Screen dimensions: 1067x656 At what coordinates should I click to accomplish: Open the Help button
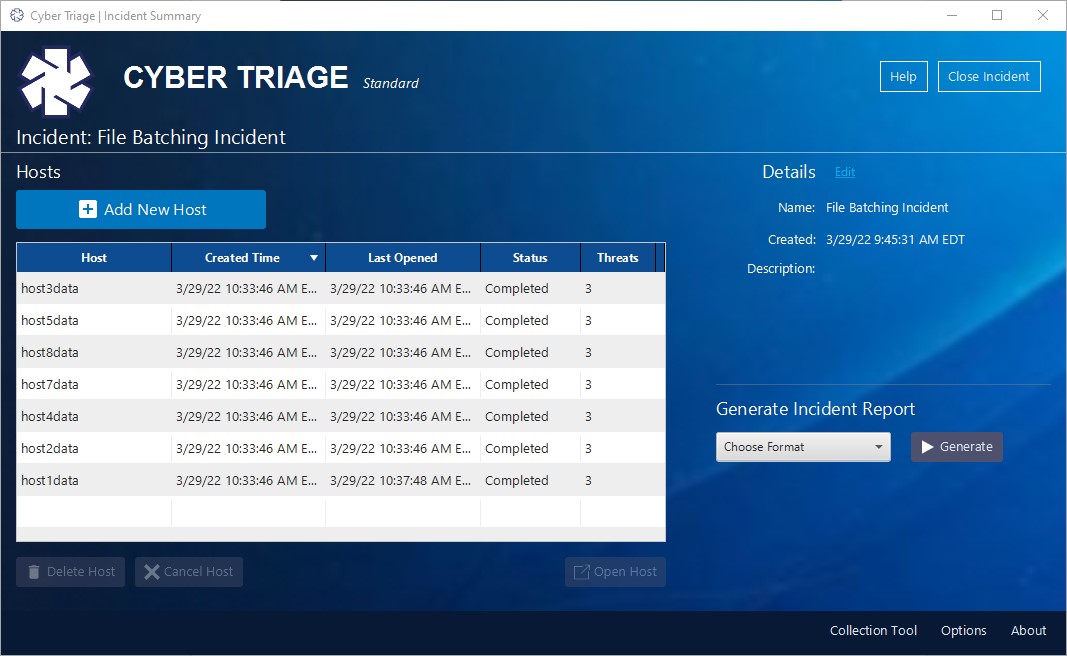903,77
